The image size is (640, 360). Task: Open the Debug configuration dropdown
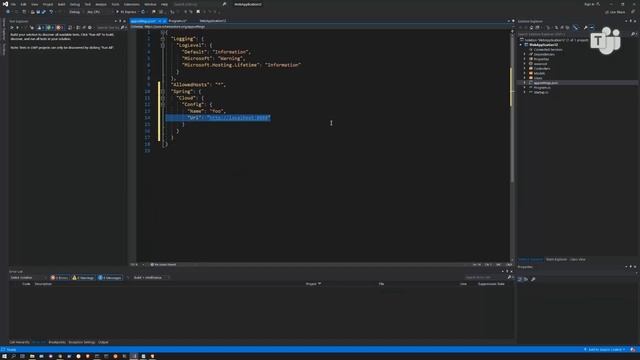75,12
